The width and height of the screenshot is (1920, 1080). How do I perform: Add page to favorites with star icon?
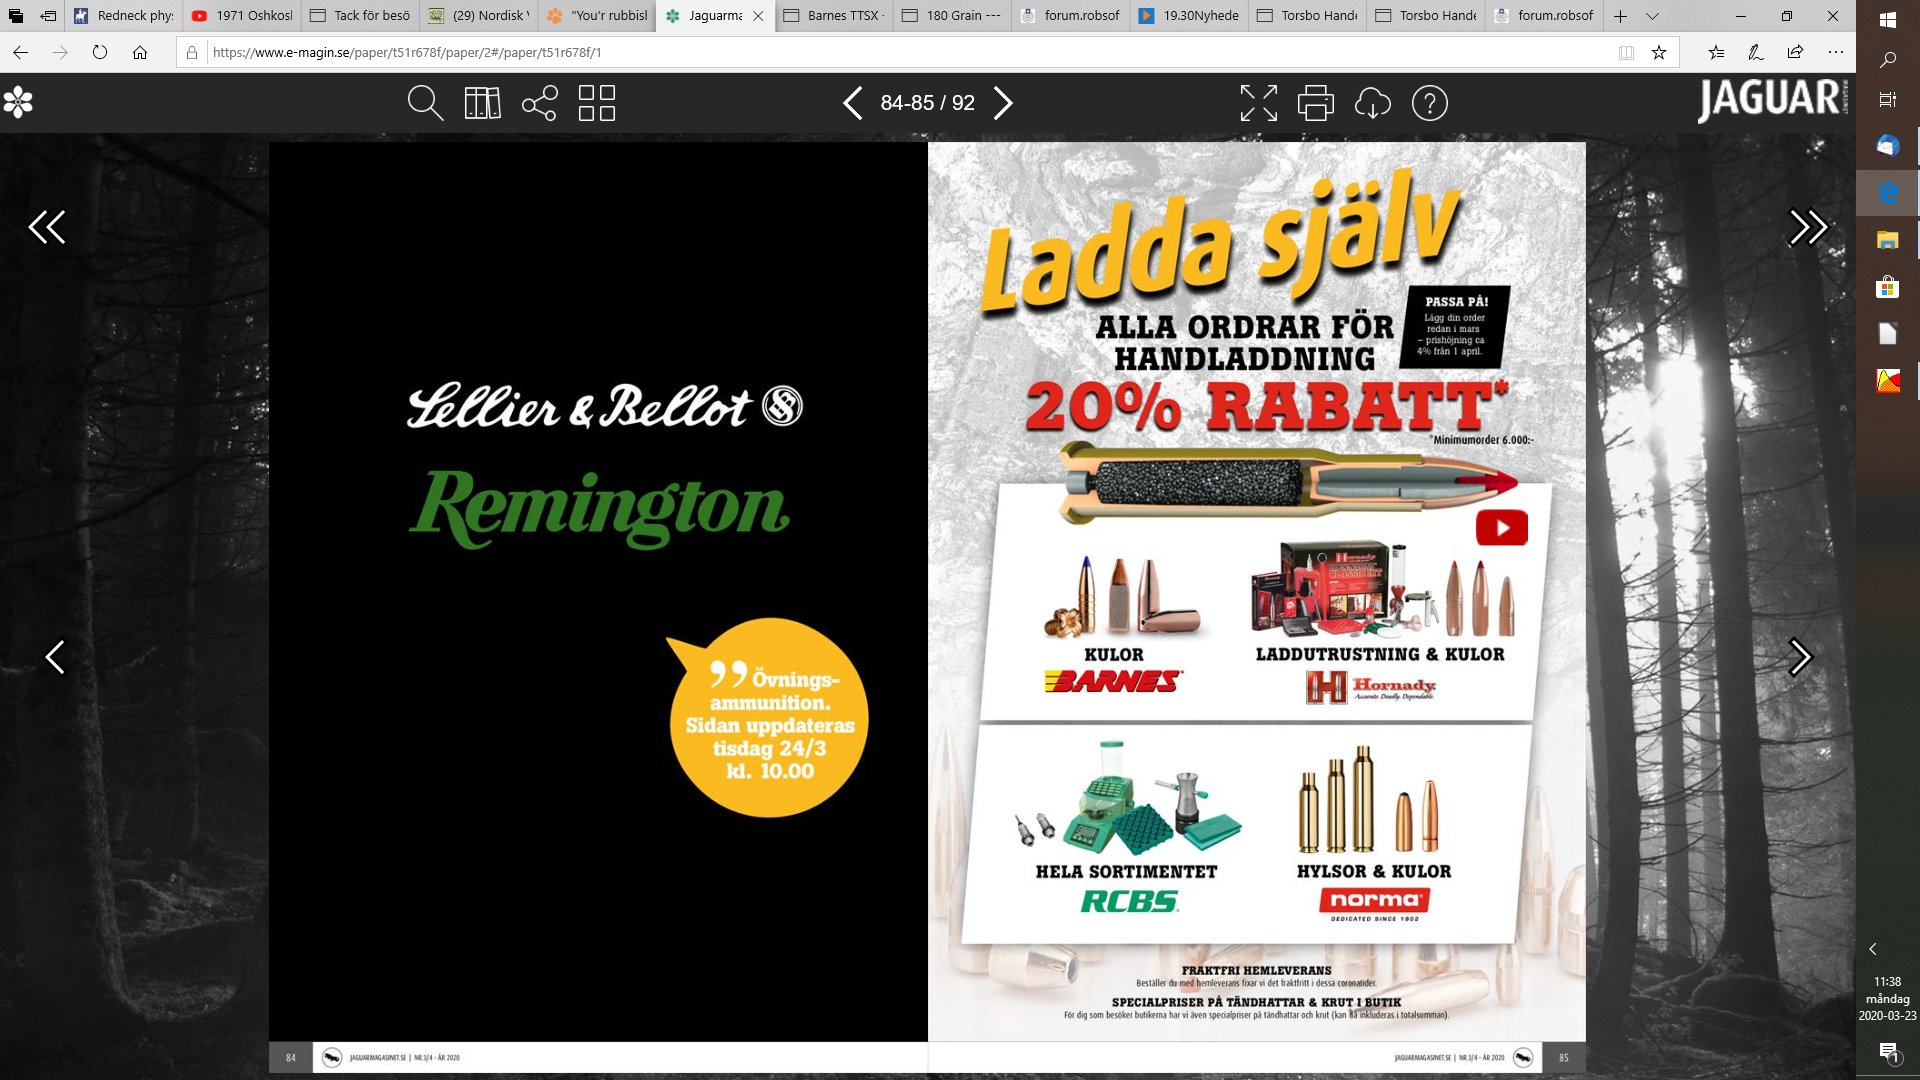(1659, 53)
